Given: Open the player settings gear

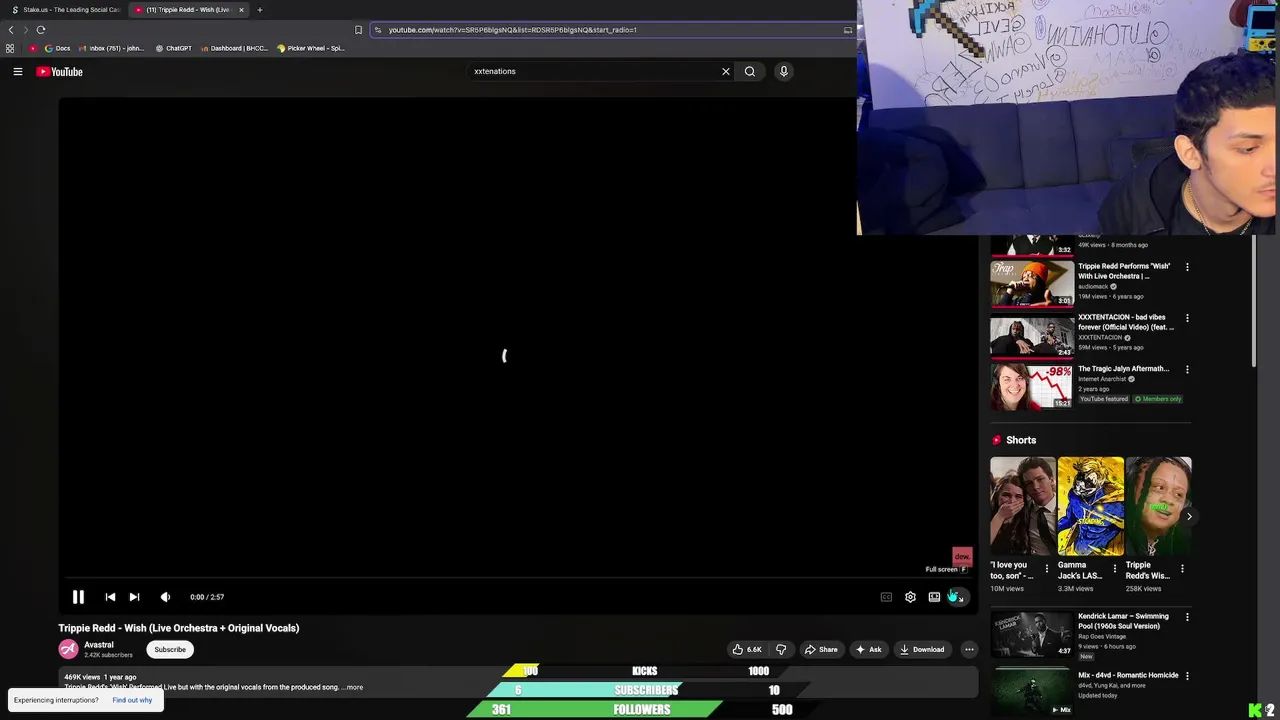Looking at the screenshot, I should 910,597.
